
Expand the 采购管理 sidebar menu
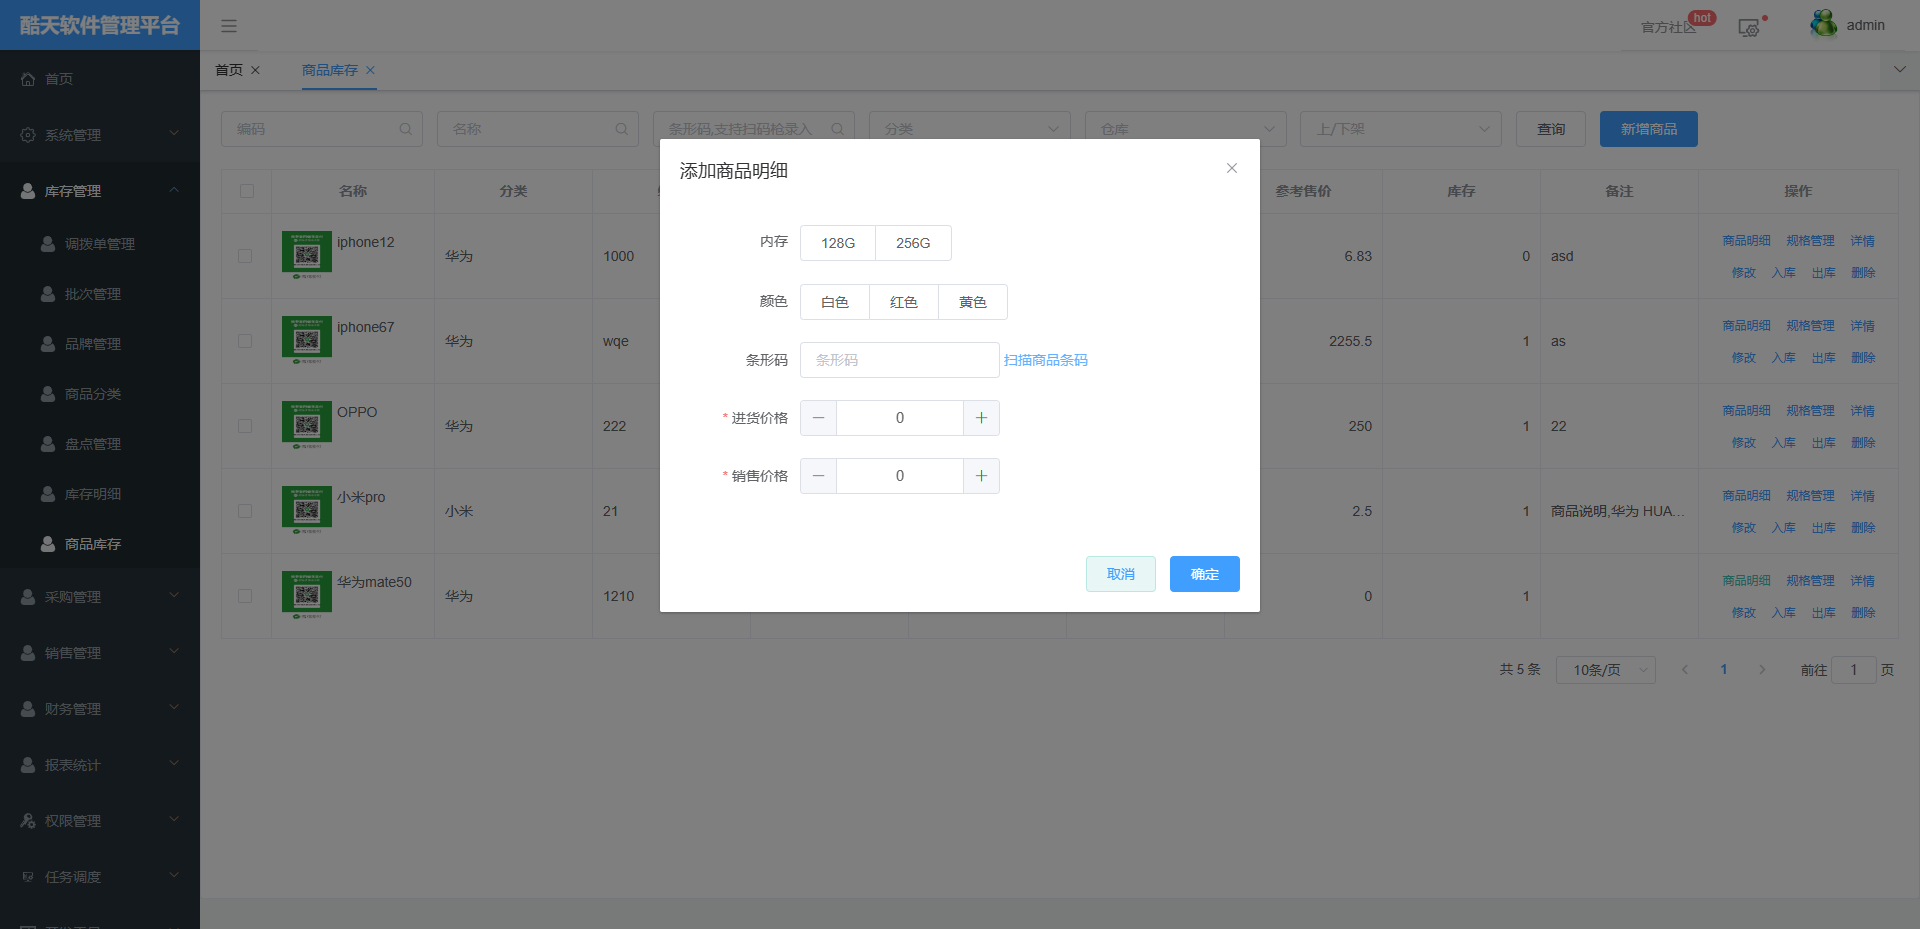point(100,597)
